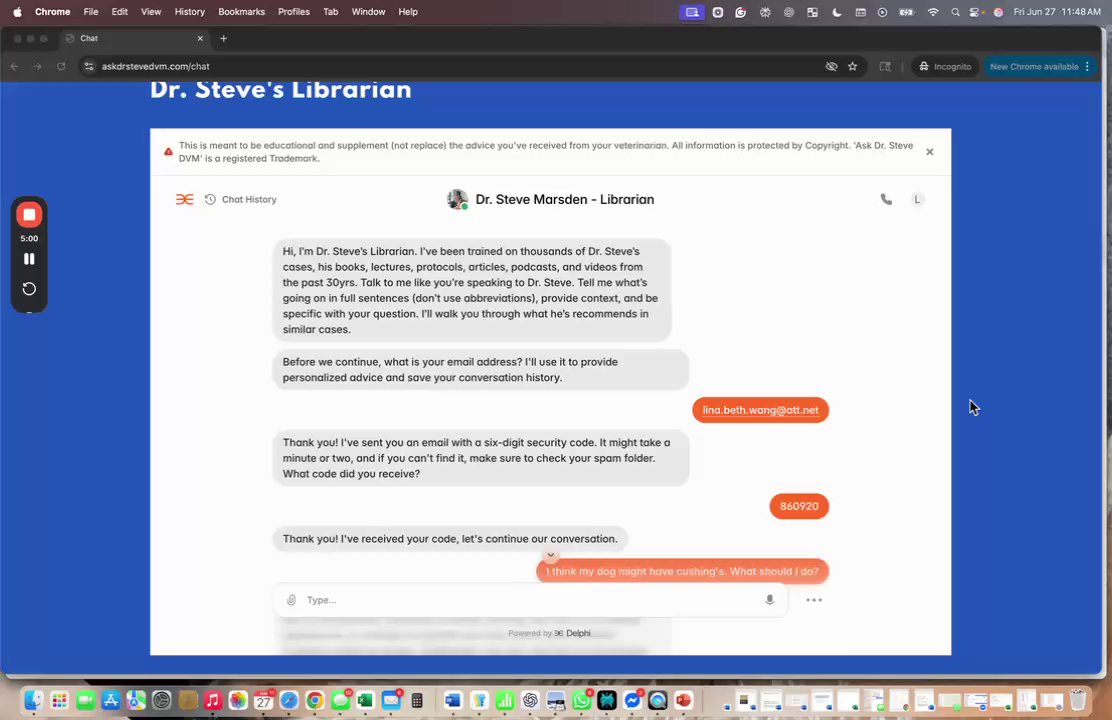Click the 860920 code message bubble
This screenshot has height=720, width=1112.
point(799,506)
